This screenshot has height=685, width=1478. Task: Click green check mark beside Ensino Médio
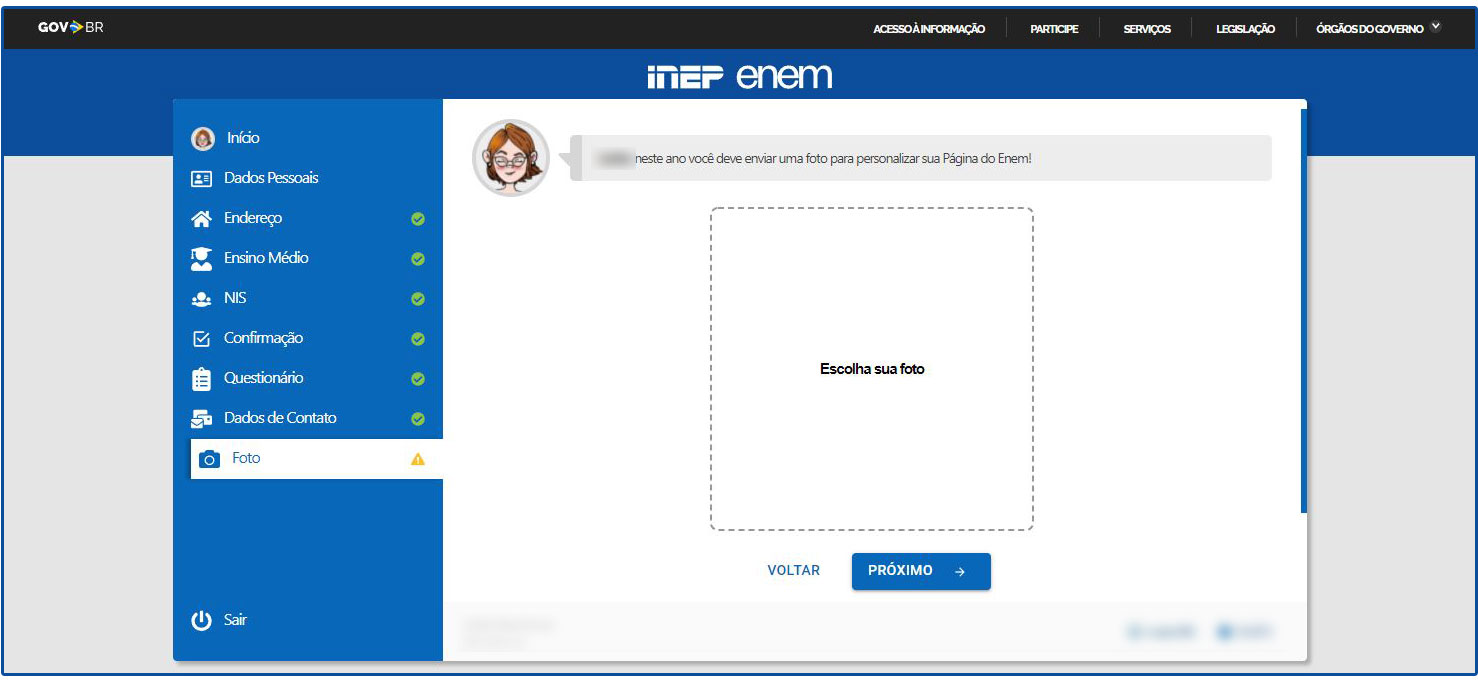coord(418,259)
